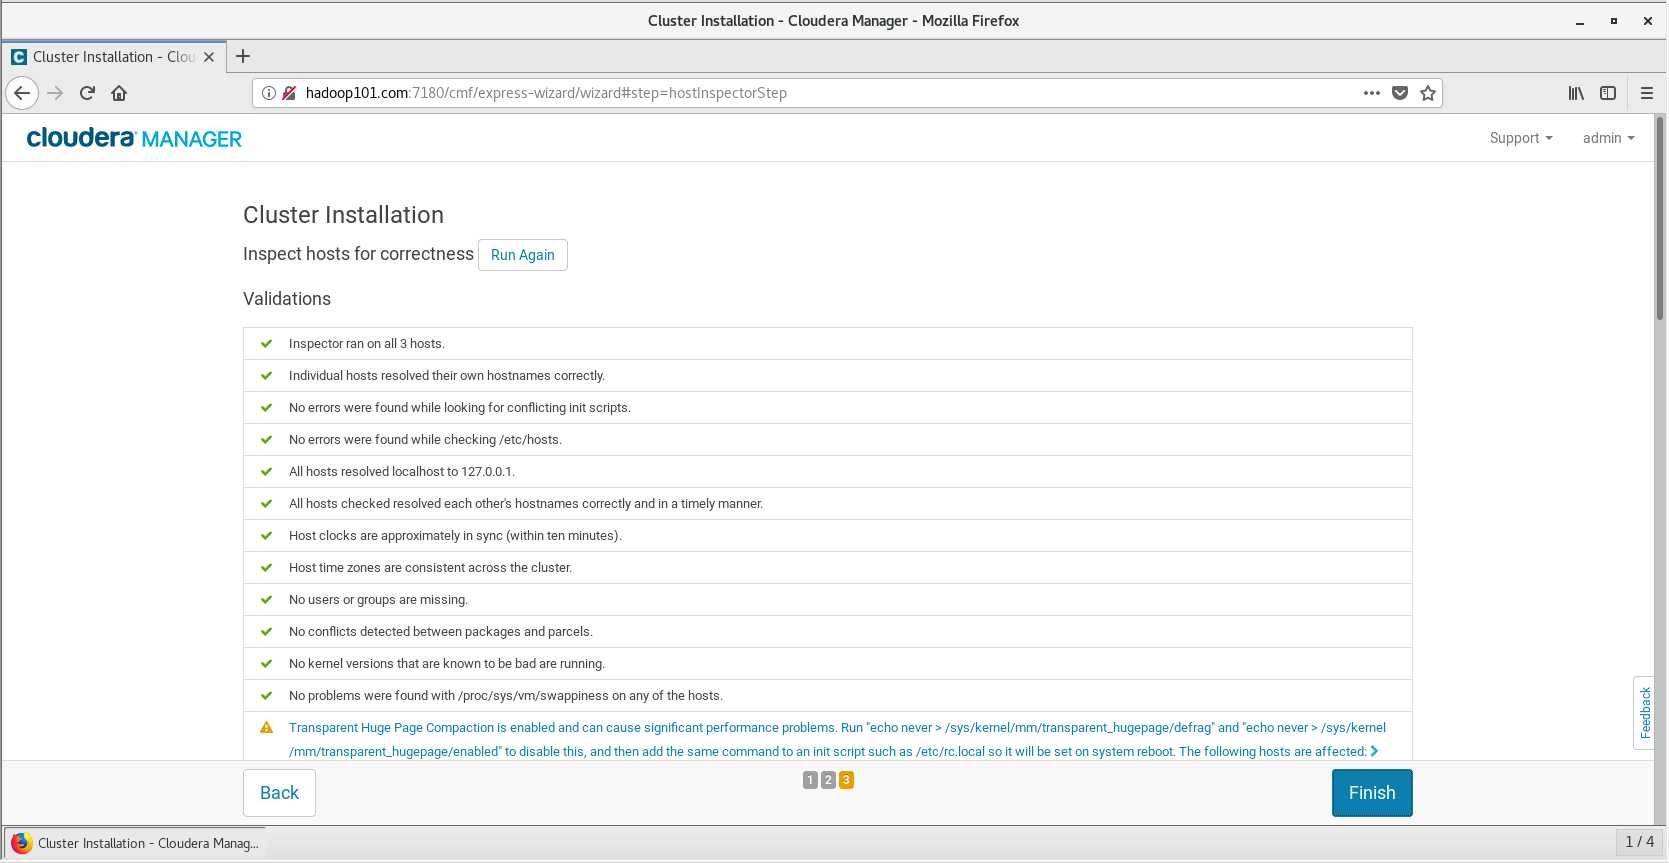Click 'No conflicts detected between packages and parcels.'
The image size is (1669, 863).
(441, 631)
